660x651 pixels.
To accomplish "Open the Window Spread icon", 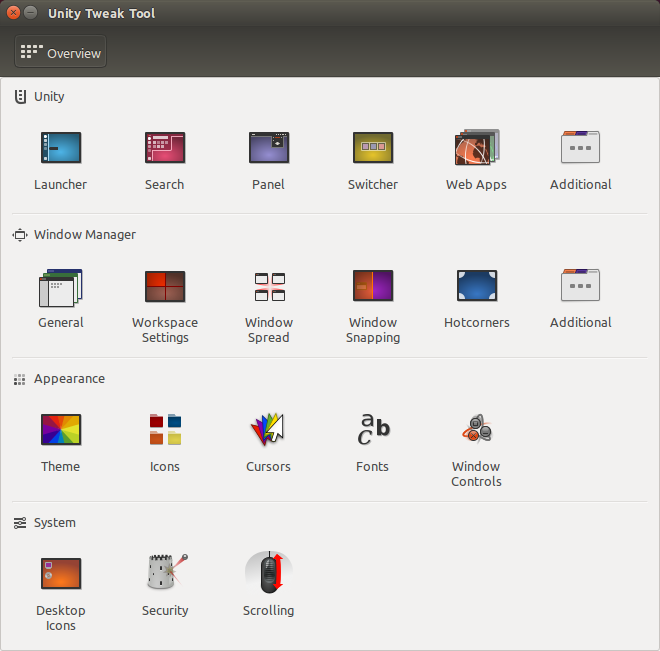I will (269, 287).
